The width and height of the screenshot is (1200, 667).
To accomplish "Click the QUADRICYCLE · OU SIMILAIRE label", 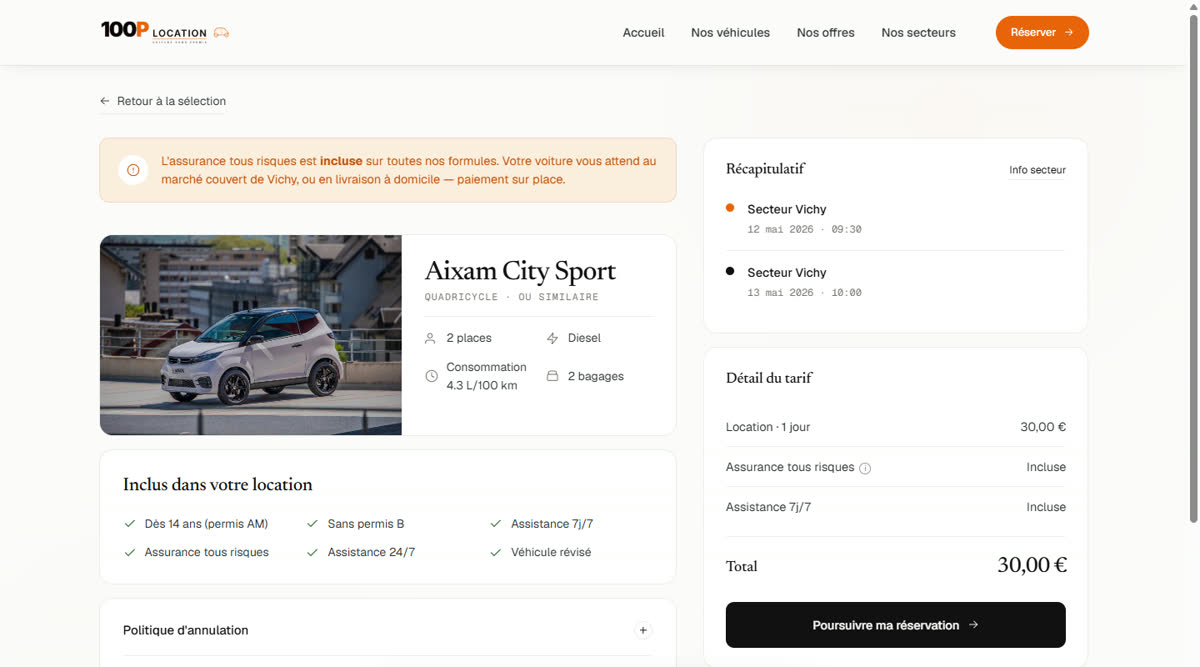I will pyautogui.click(x=511, y=297).
